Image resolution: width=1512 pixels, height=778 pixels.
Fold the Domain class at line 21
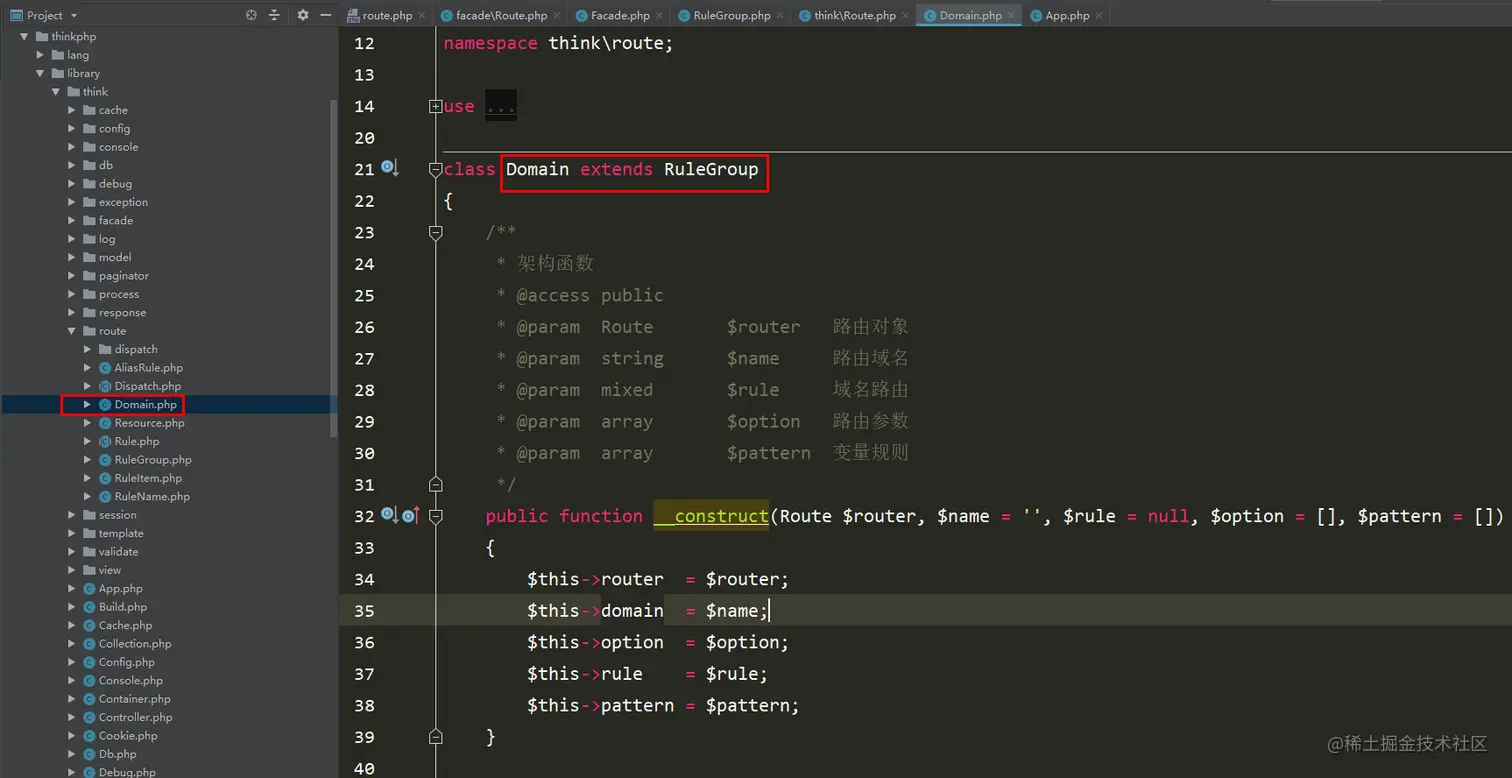435,170
